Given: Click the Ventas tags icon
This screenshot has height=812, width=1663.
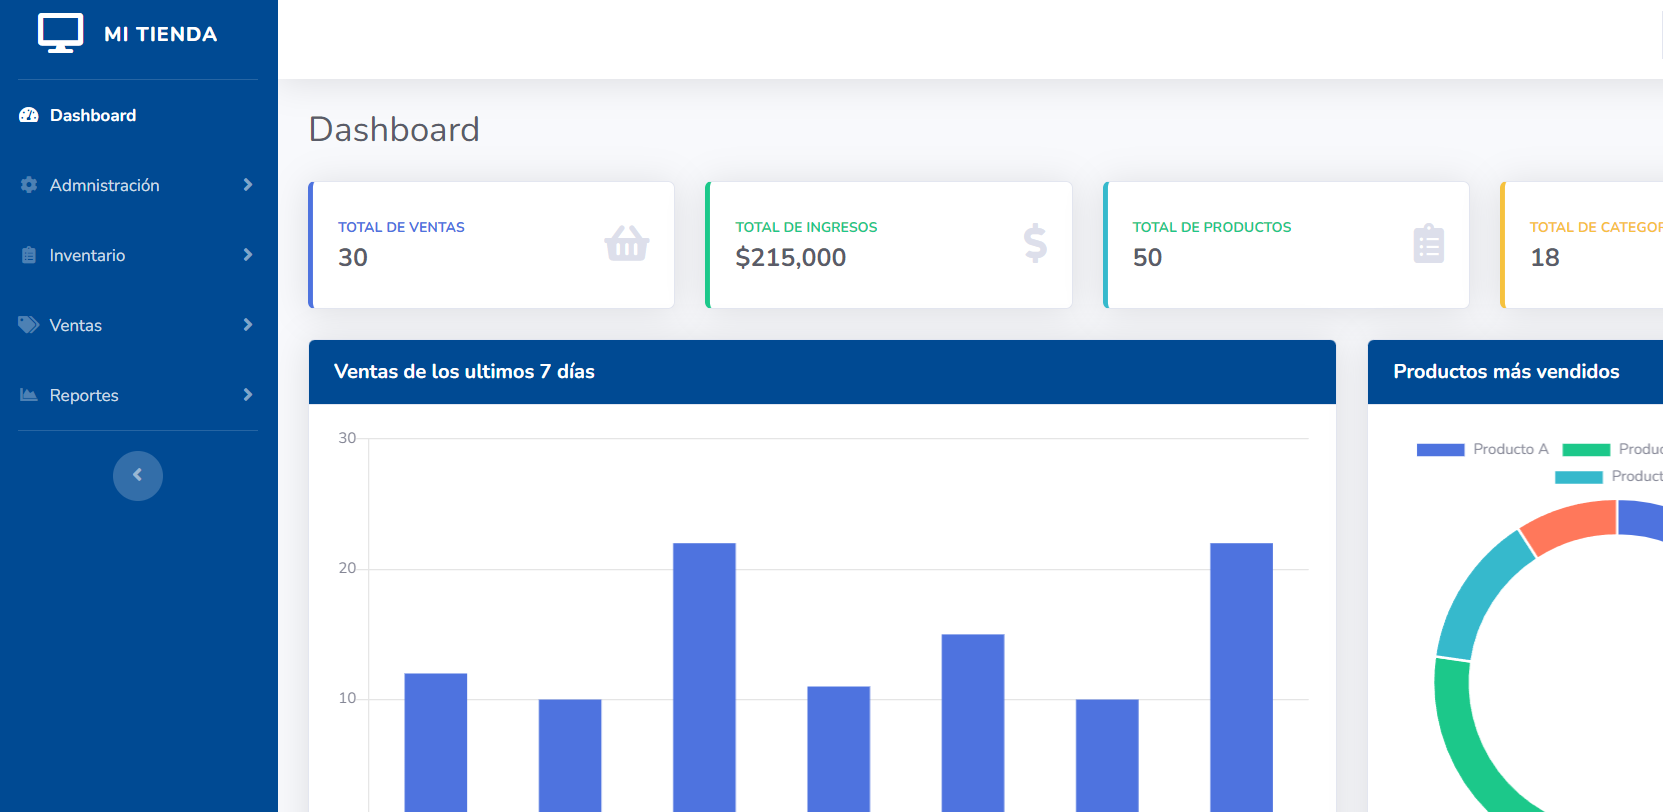Looking at the screenshot, I should pyautogui.click(x=29, y=325).
